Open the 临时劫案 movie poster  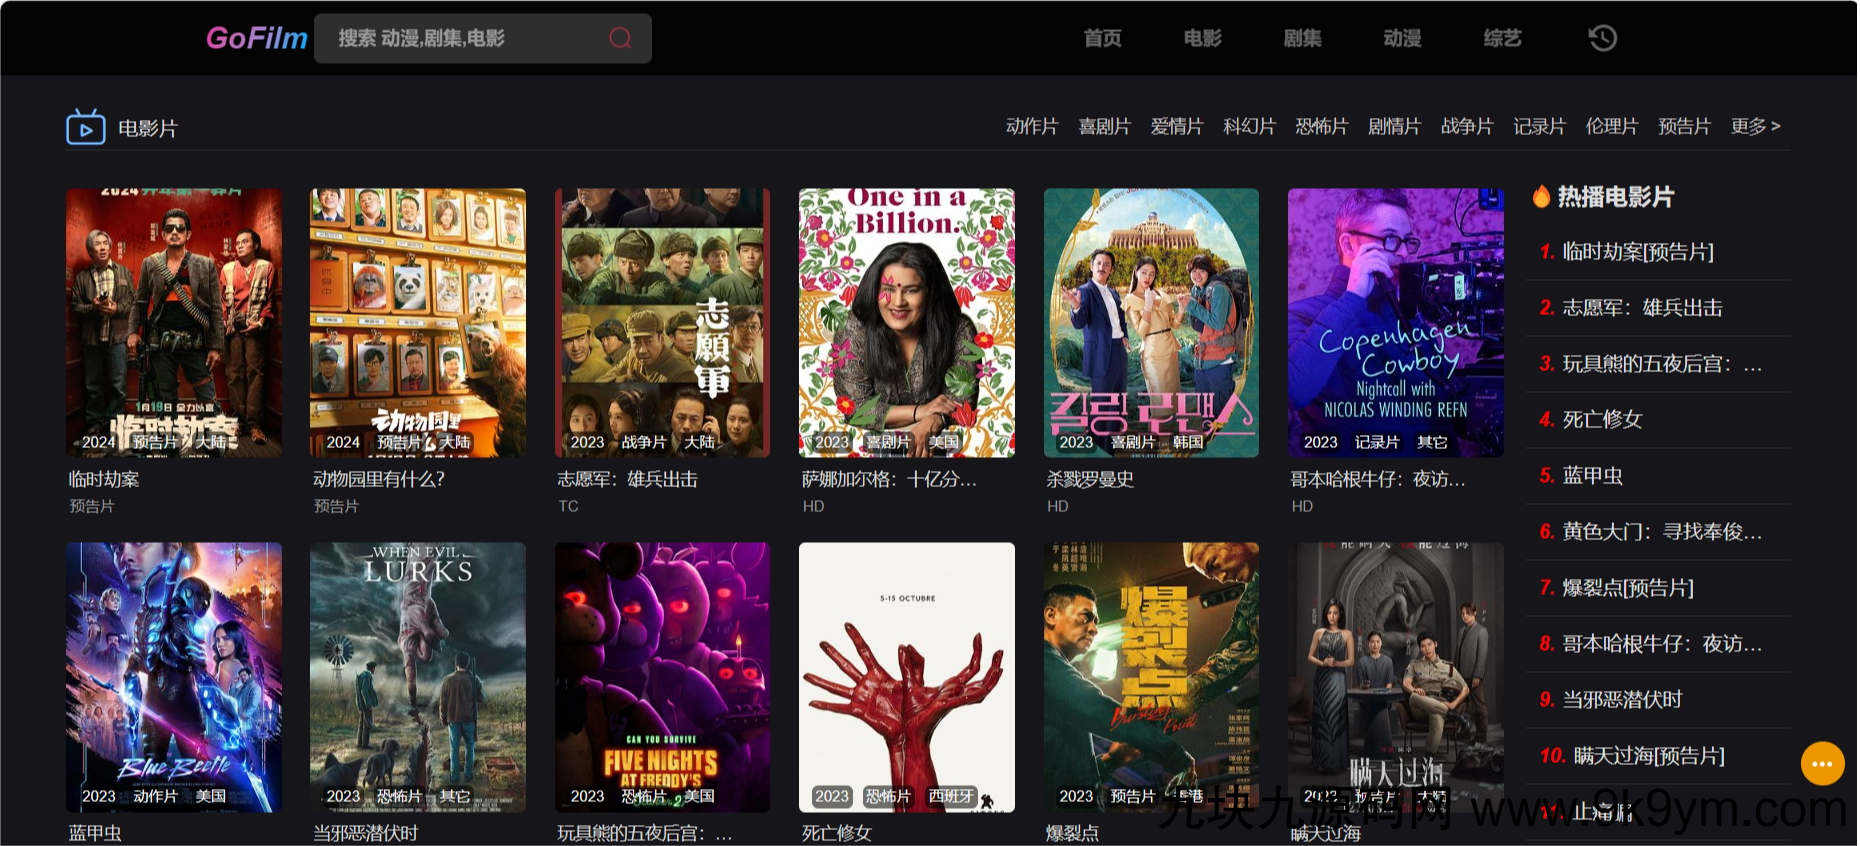[x=174, y=323]
